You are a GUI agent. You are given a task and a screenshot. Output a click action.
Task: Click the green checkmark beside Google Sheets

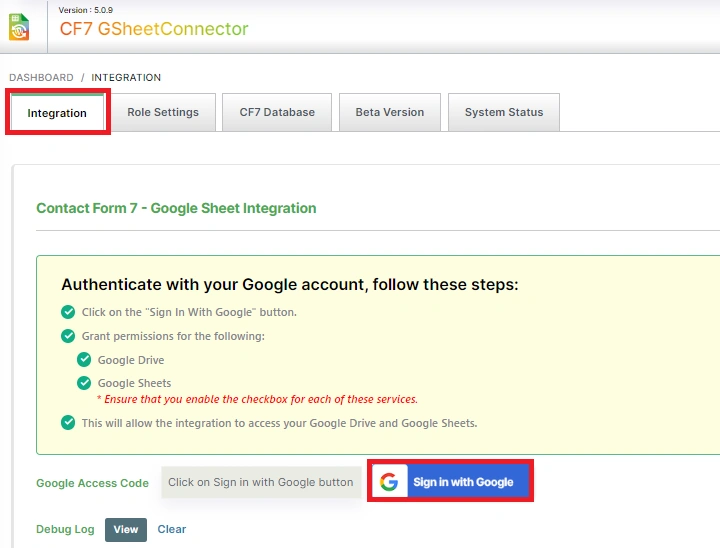point(84,383)
